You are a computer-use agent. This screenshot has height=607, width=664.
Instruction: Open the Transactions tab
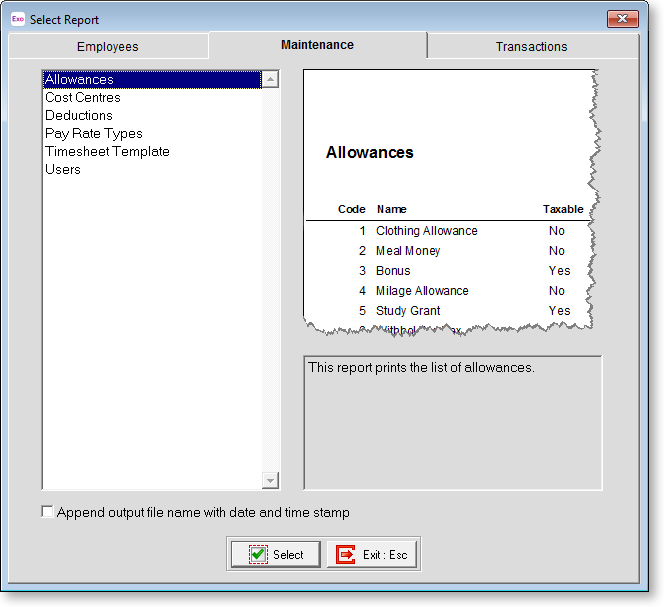pos(531,47)
